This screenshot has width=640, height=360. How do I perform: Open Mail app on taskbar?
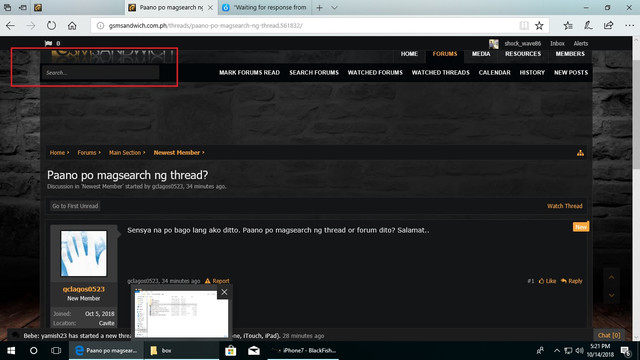(253, 351)
